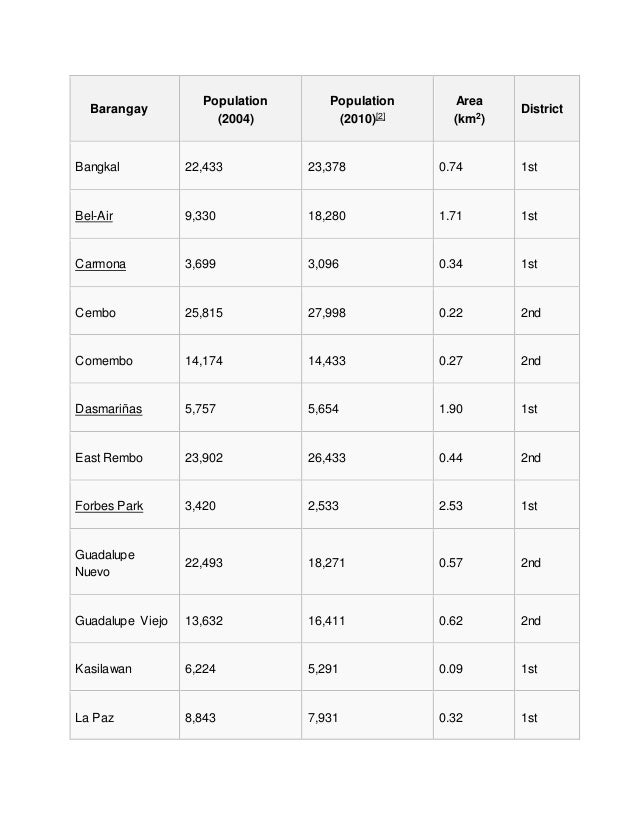This screenshot has height=826, width=638.
Task: Click the Bel-Air population 18,280 cell
Action: click(367, 216)
